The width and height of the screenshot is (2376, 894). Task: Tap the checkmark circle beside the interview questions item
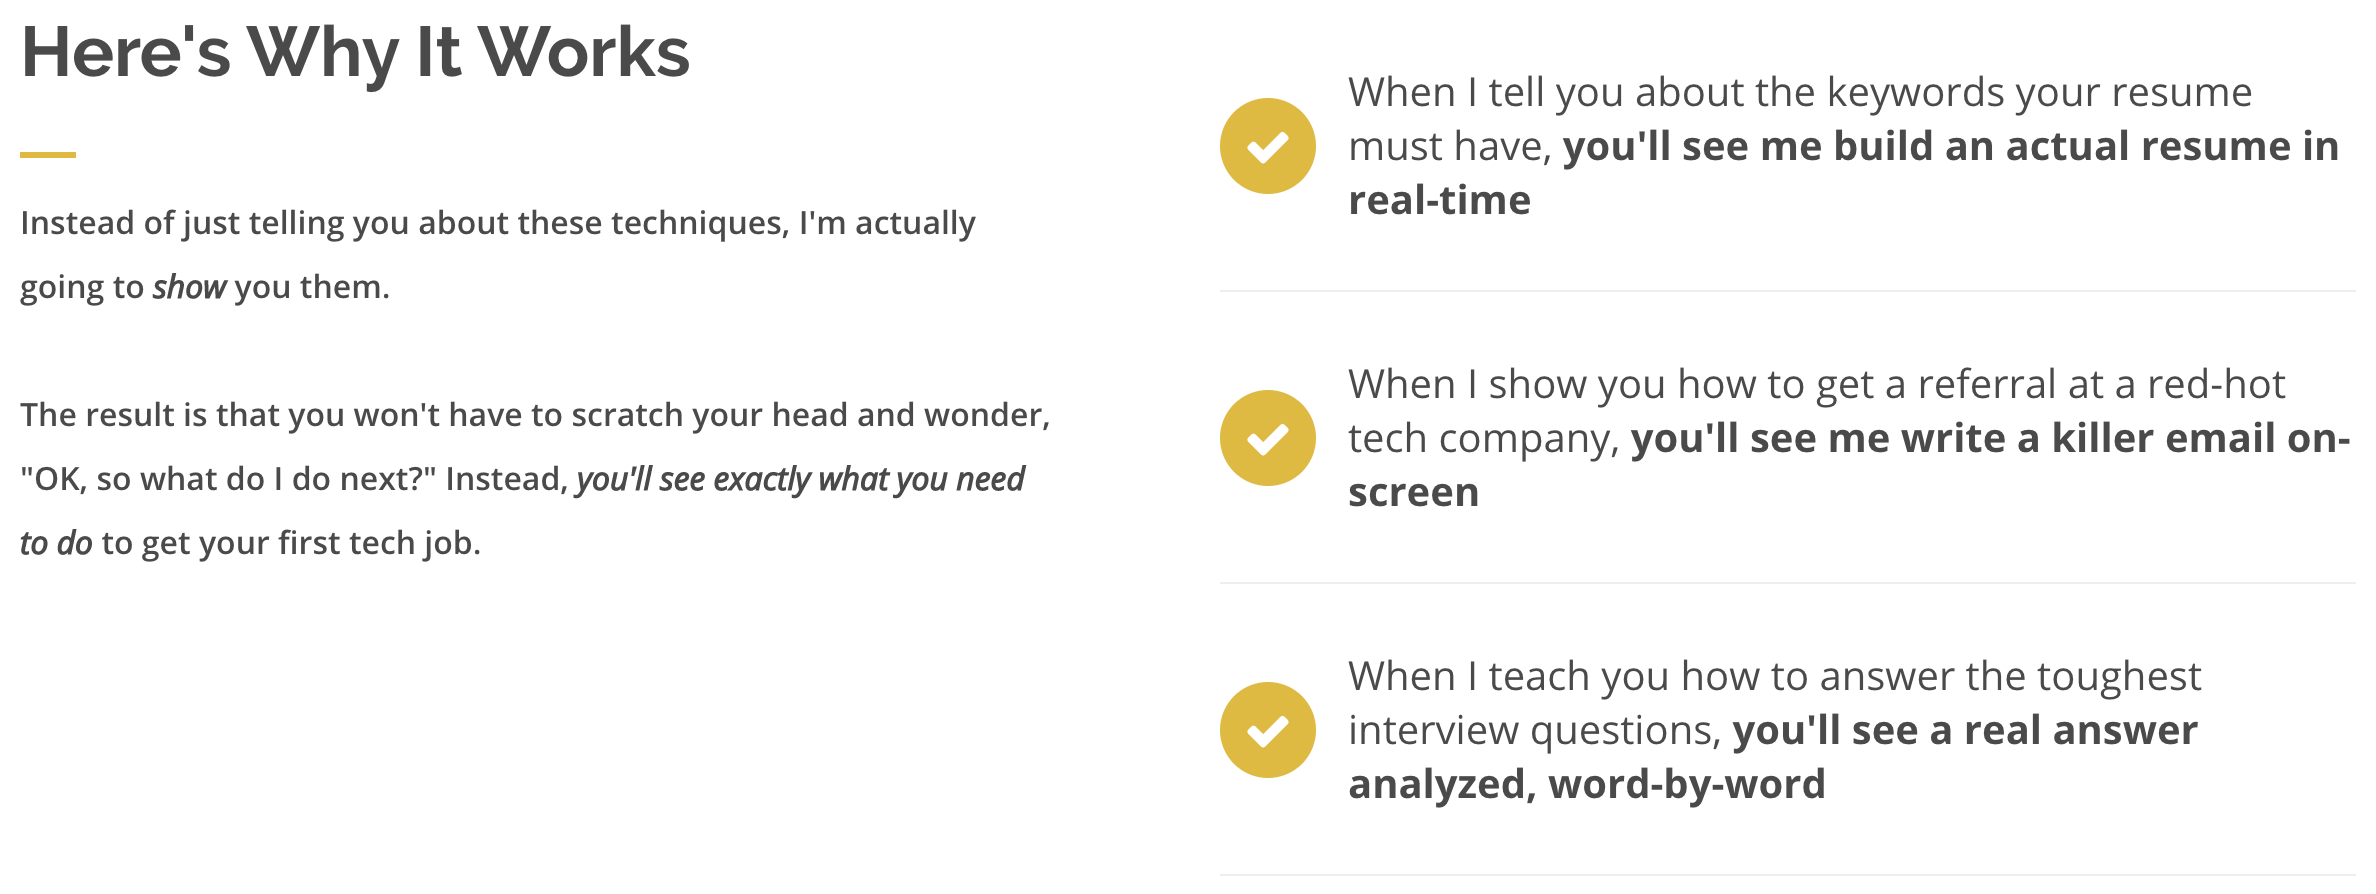(1267, 730)
